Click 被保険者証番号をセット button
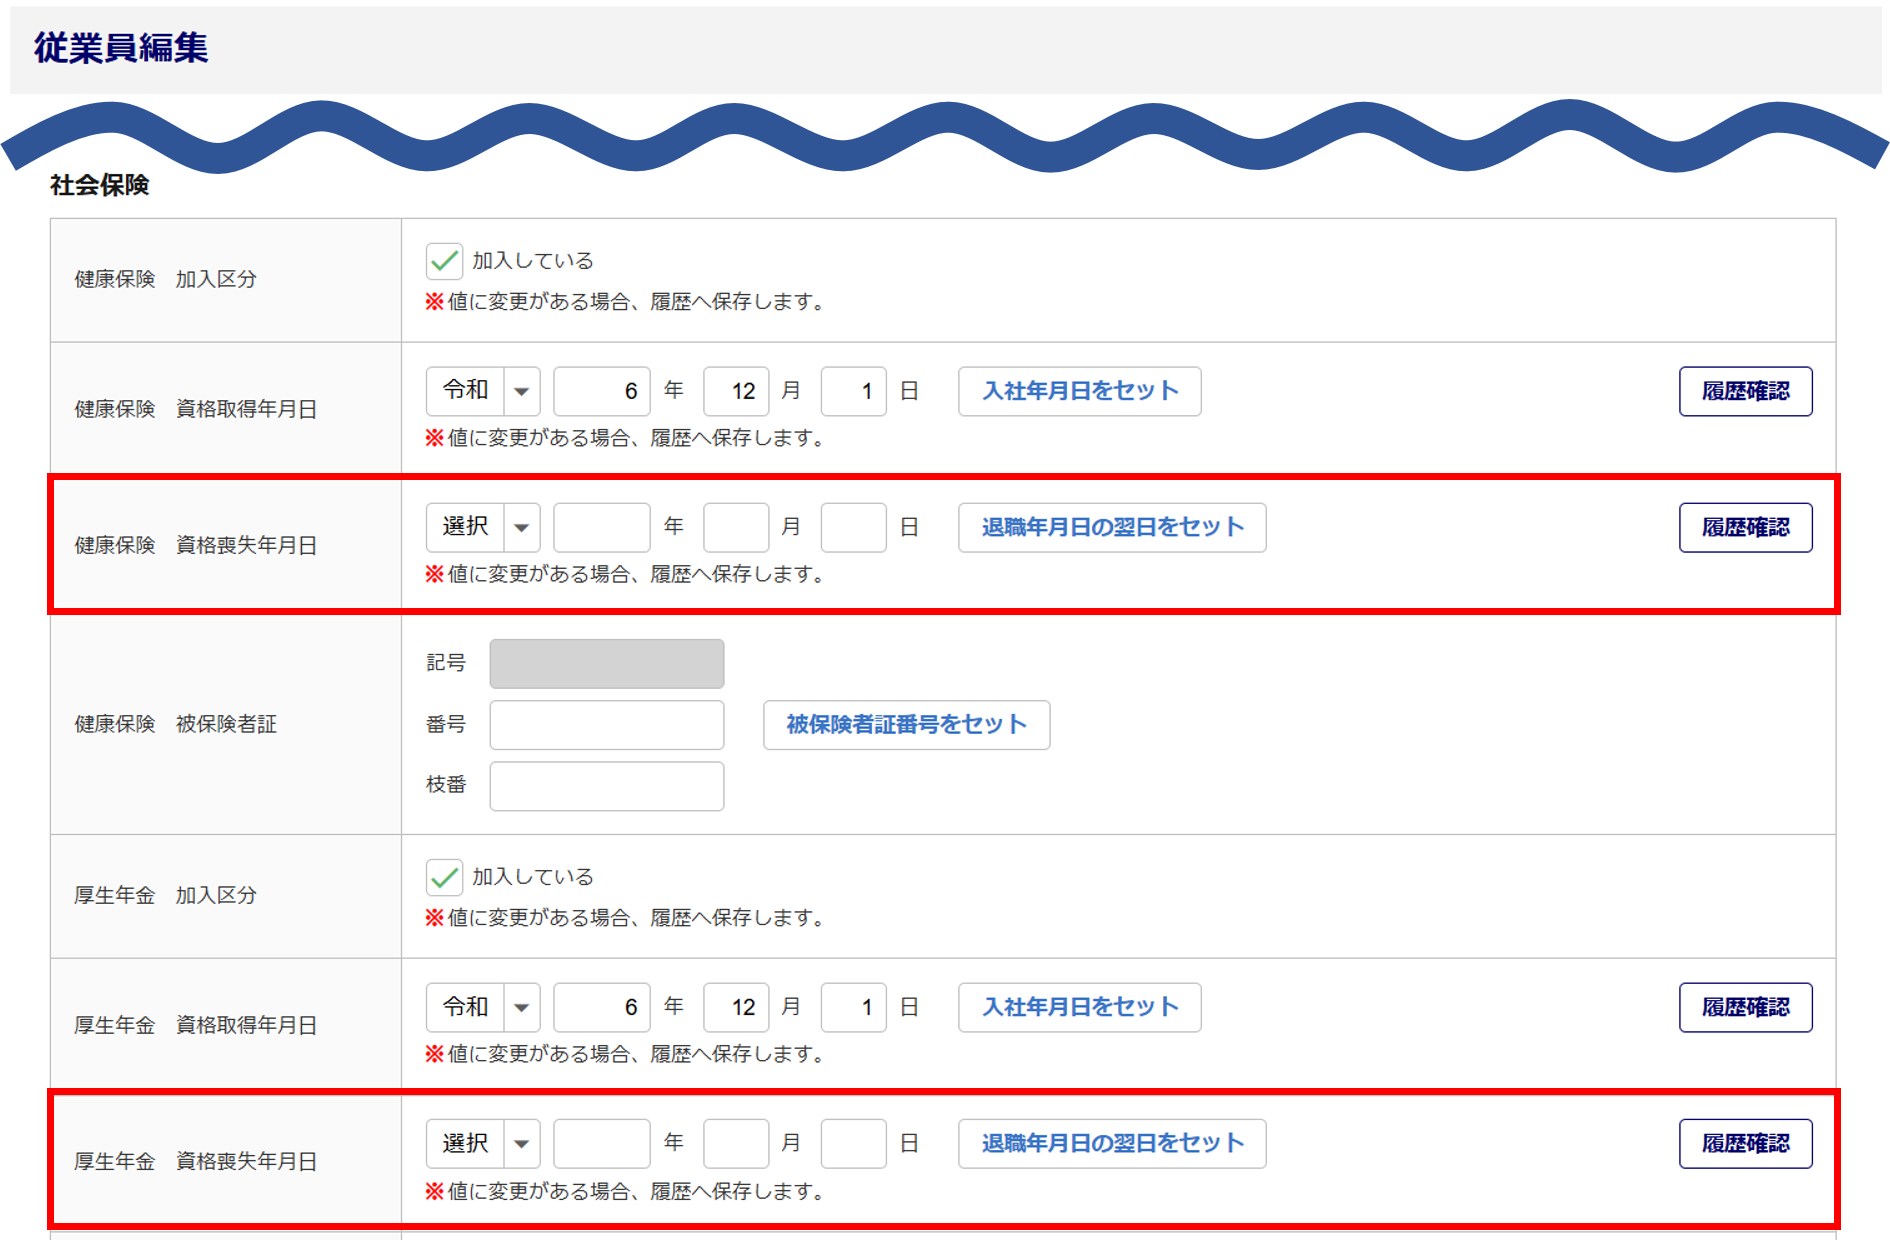Image resolution: width=1890 pixels, height=1240 pixels. (x=906, y=724)
